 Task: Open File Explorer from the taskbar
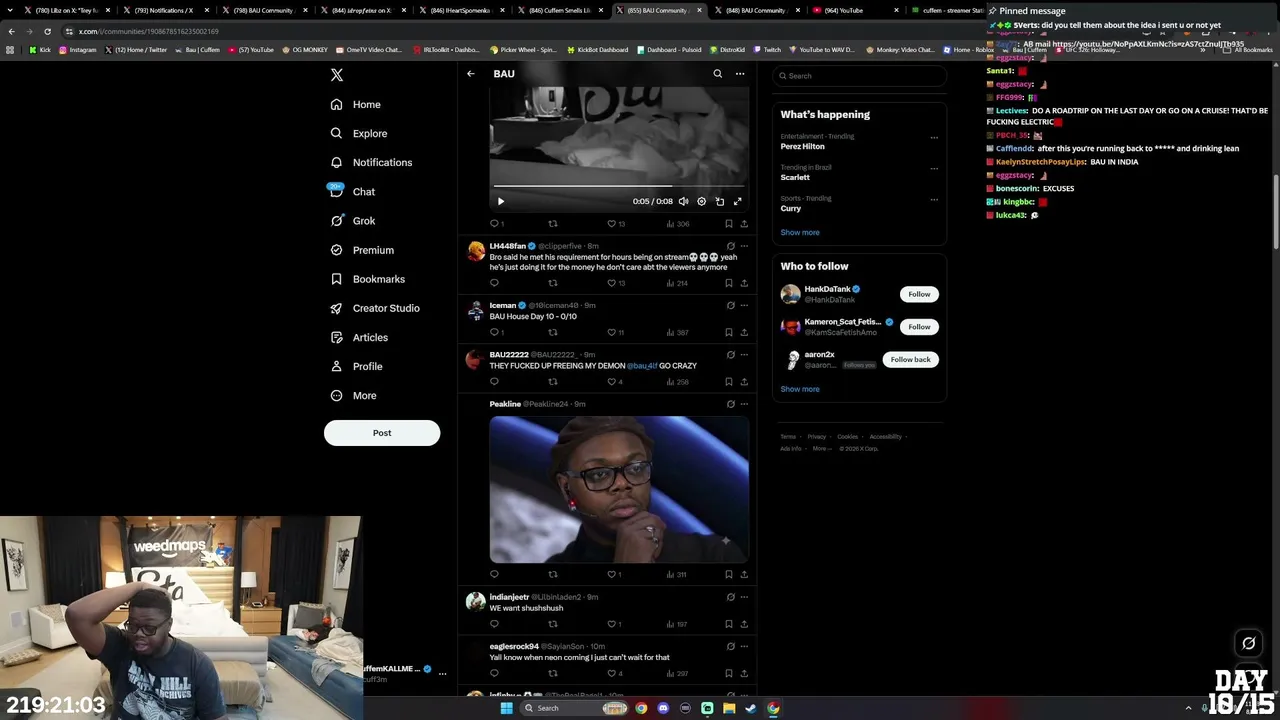click(729, 708)
